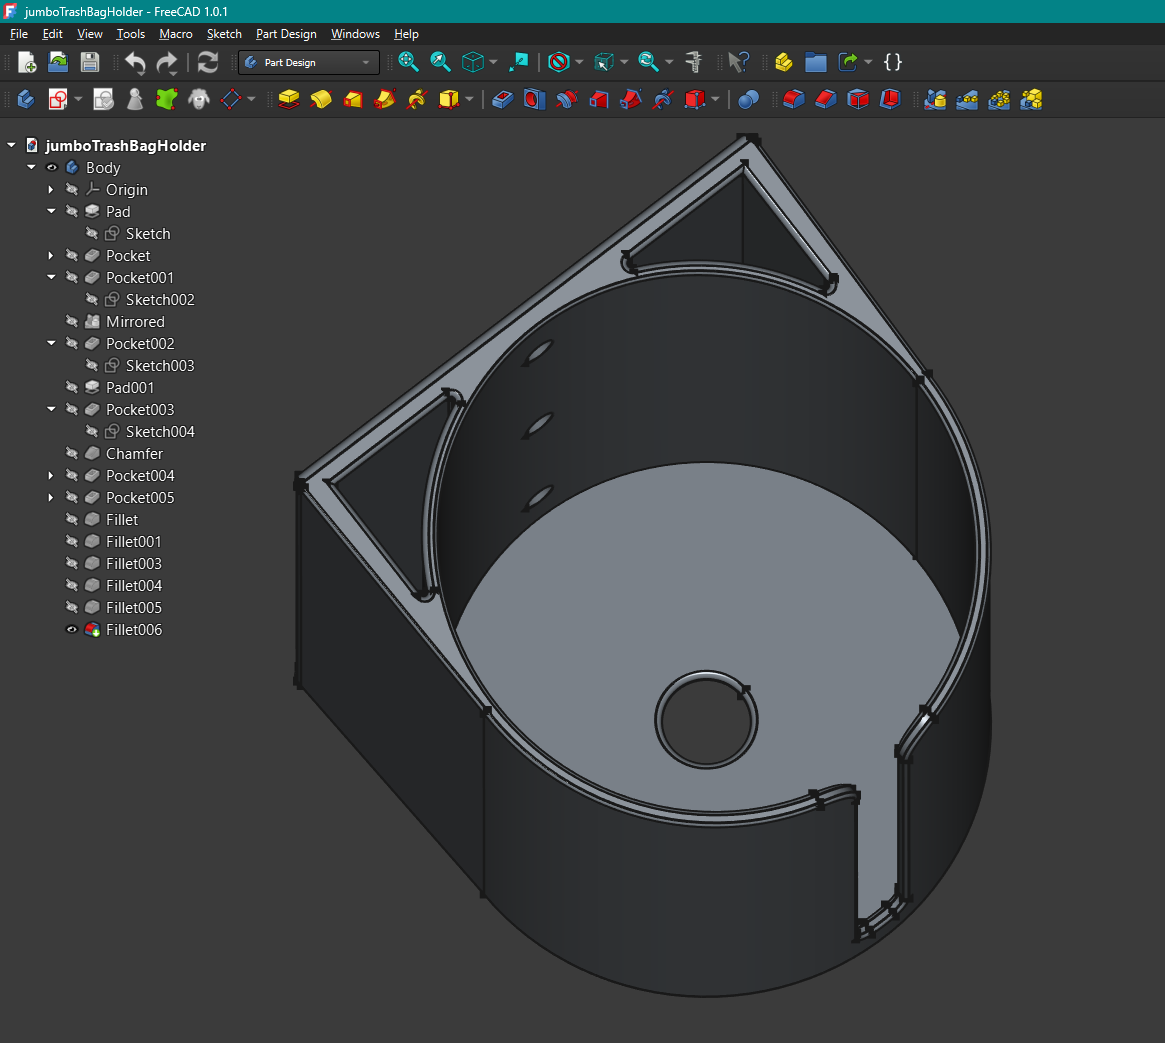This screenshot has height=1043, width=1165.
Task: Open the Part Design workbench dropdown
Action: (x=308, y=63)
